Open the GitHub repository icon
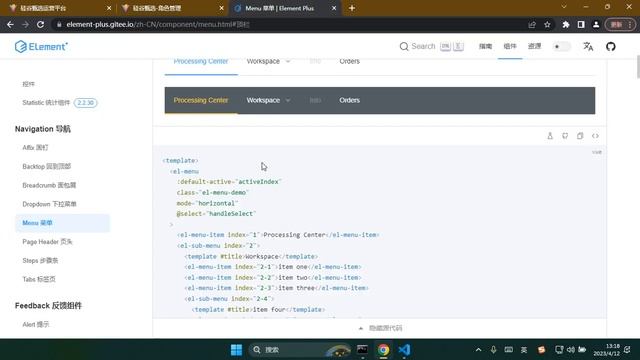The width and height of the screenshot is (640, 360). pos(611,47)
